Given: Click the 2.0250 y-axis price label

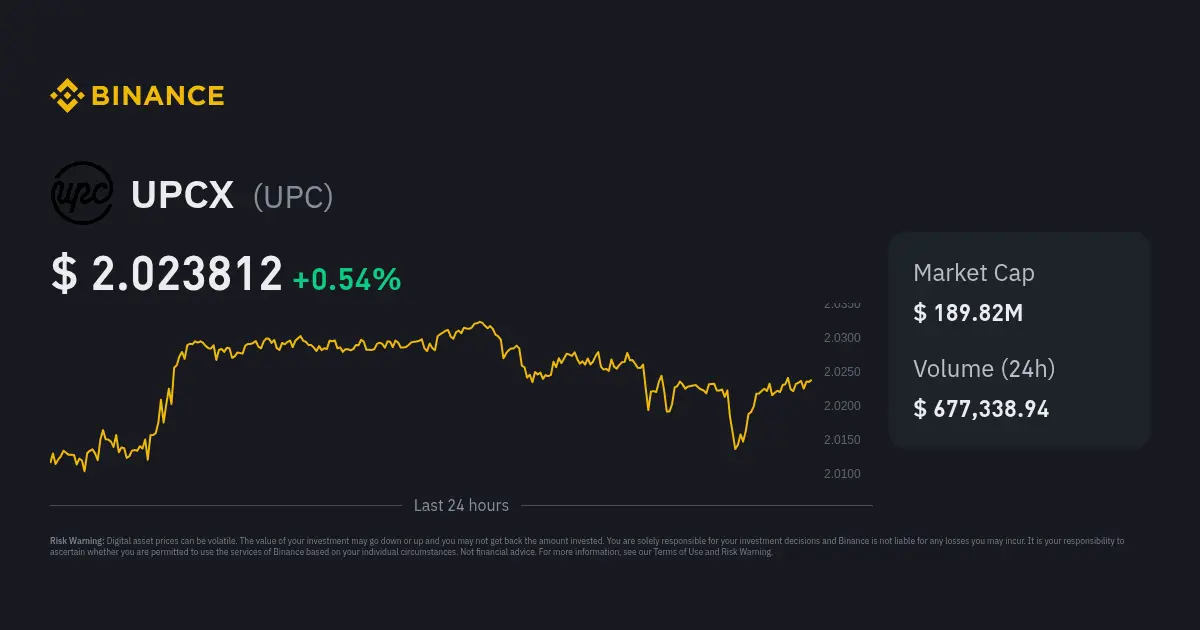Looking at the screenshot, I should coord(842,372).
